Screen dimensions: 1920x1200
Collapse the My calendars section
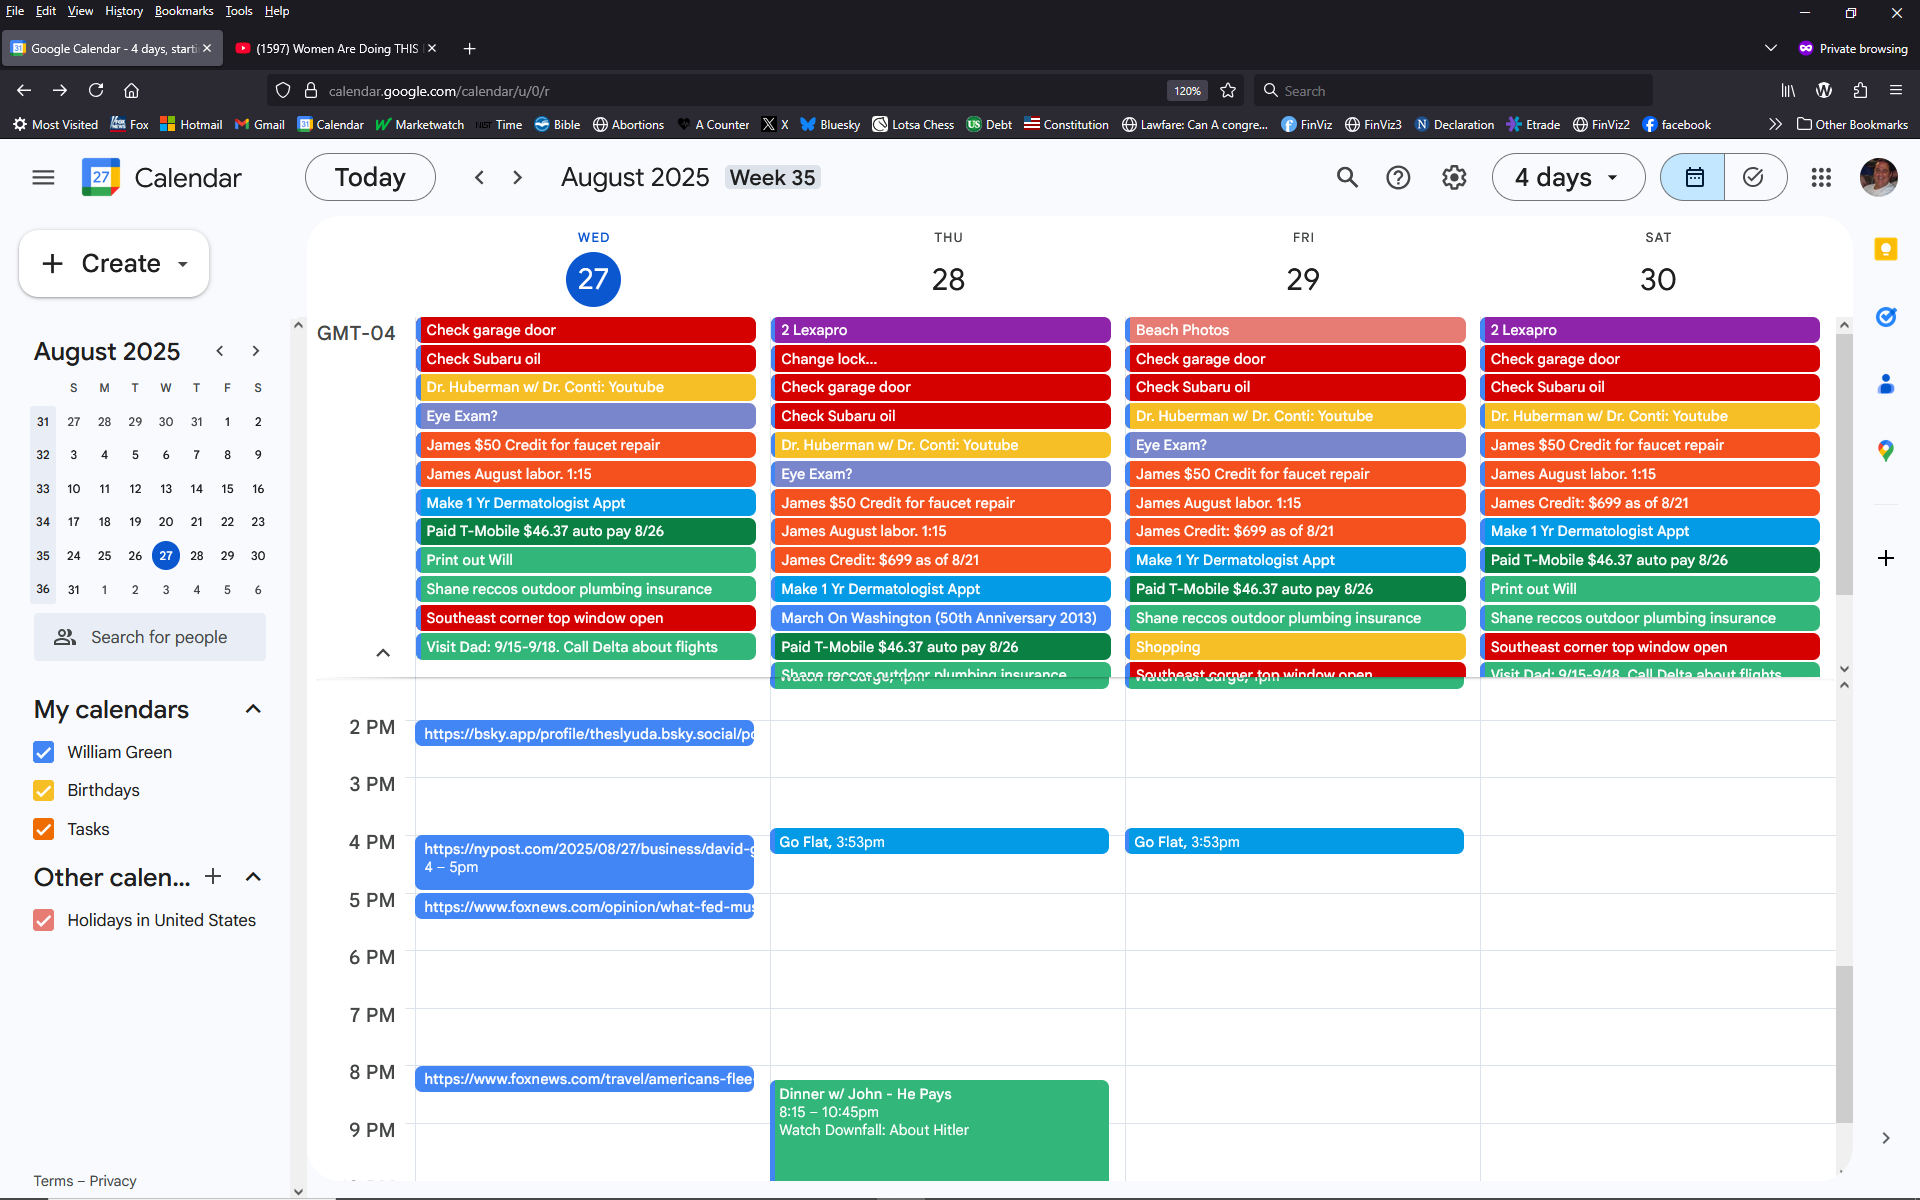pos(253,709)
